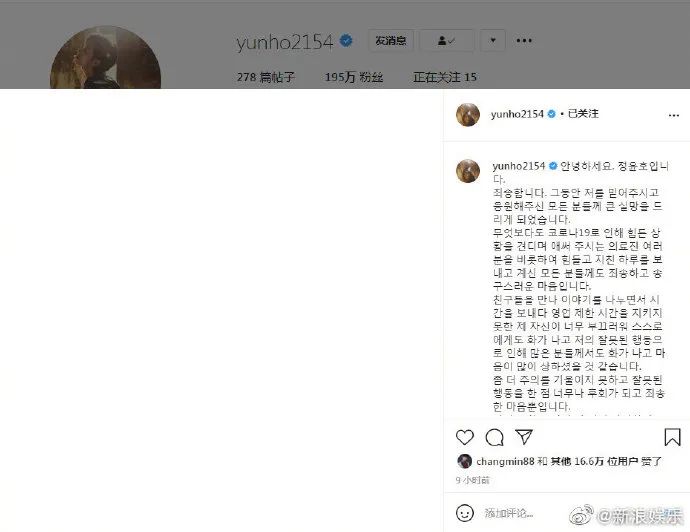Click the large yunho2154 profile picture

(105, 57)
